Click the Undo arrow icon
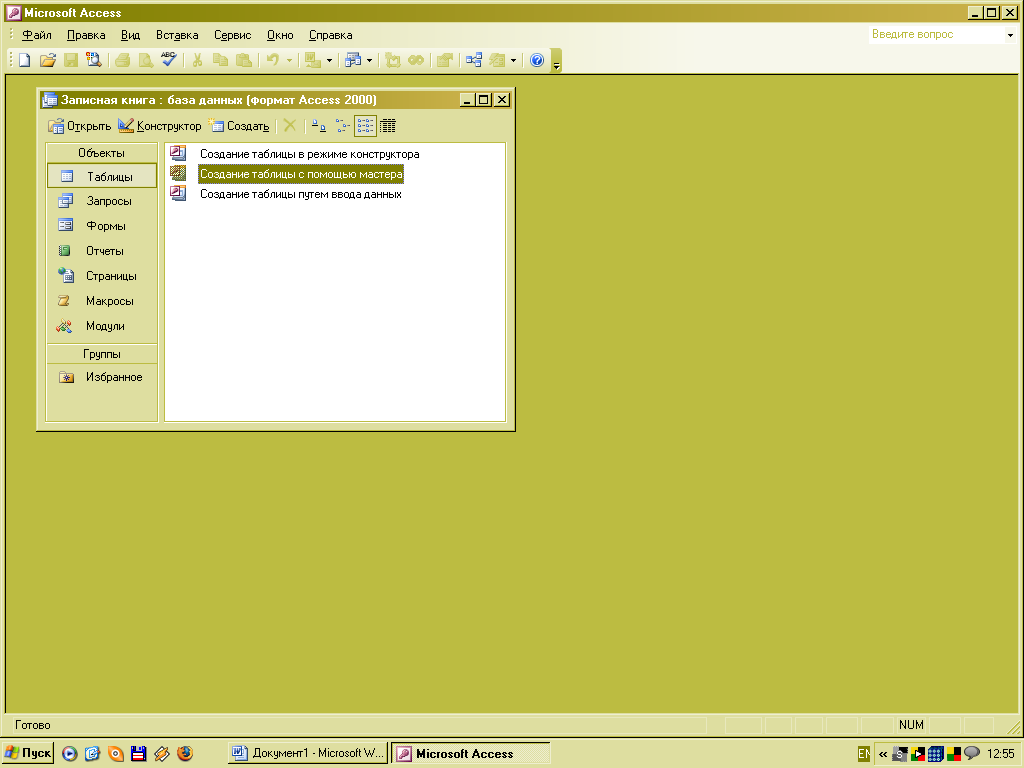The height and width of the screenshot is (768, 1024). (x=273, y=60)
